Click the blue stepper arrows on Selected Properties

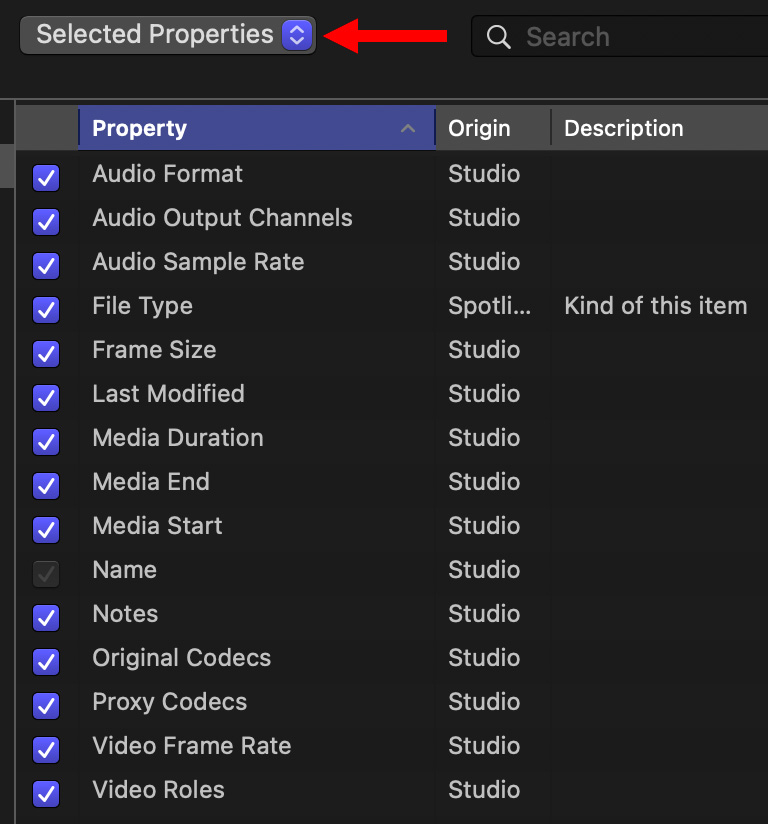[x=297, y=35]
